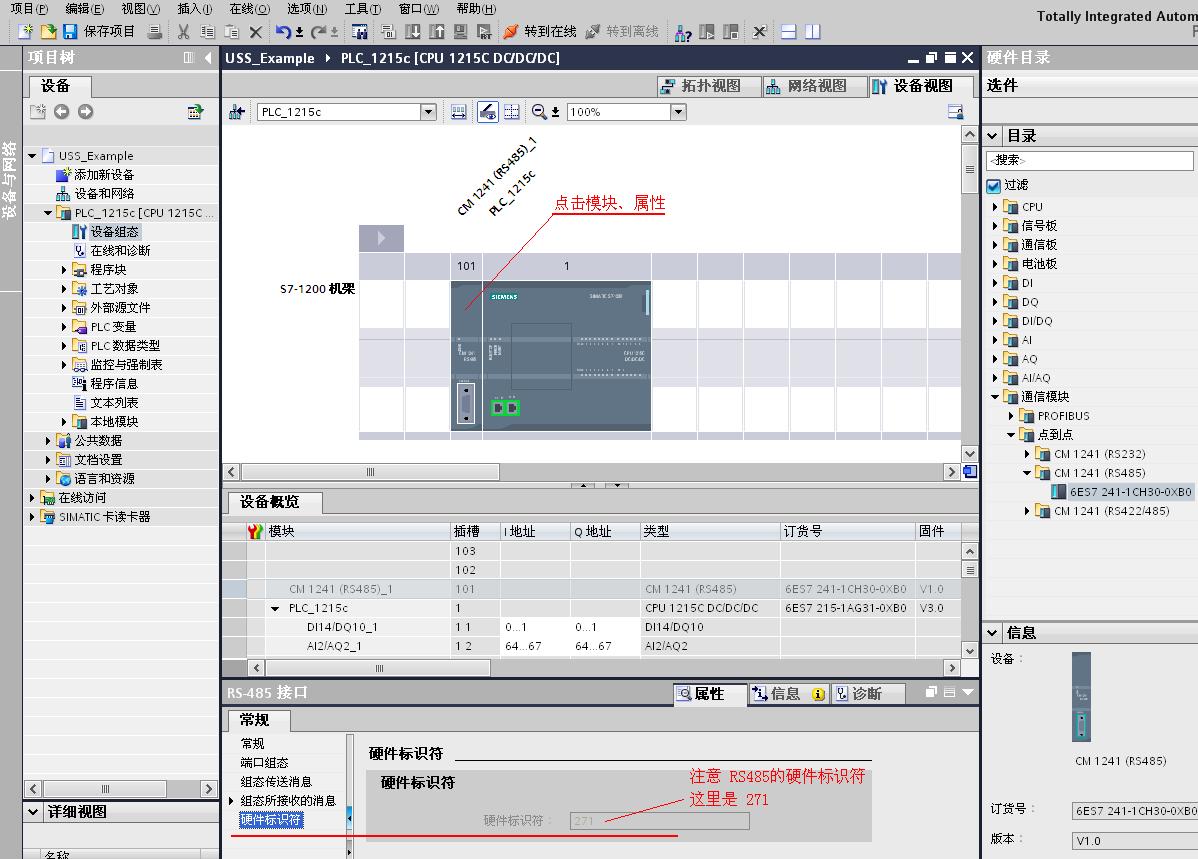Click the Start CPU icon
Image resolution: width=1198 pixels, height=859 pixels.
click(707, 31)
